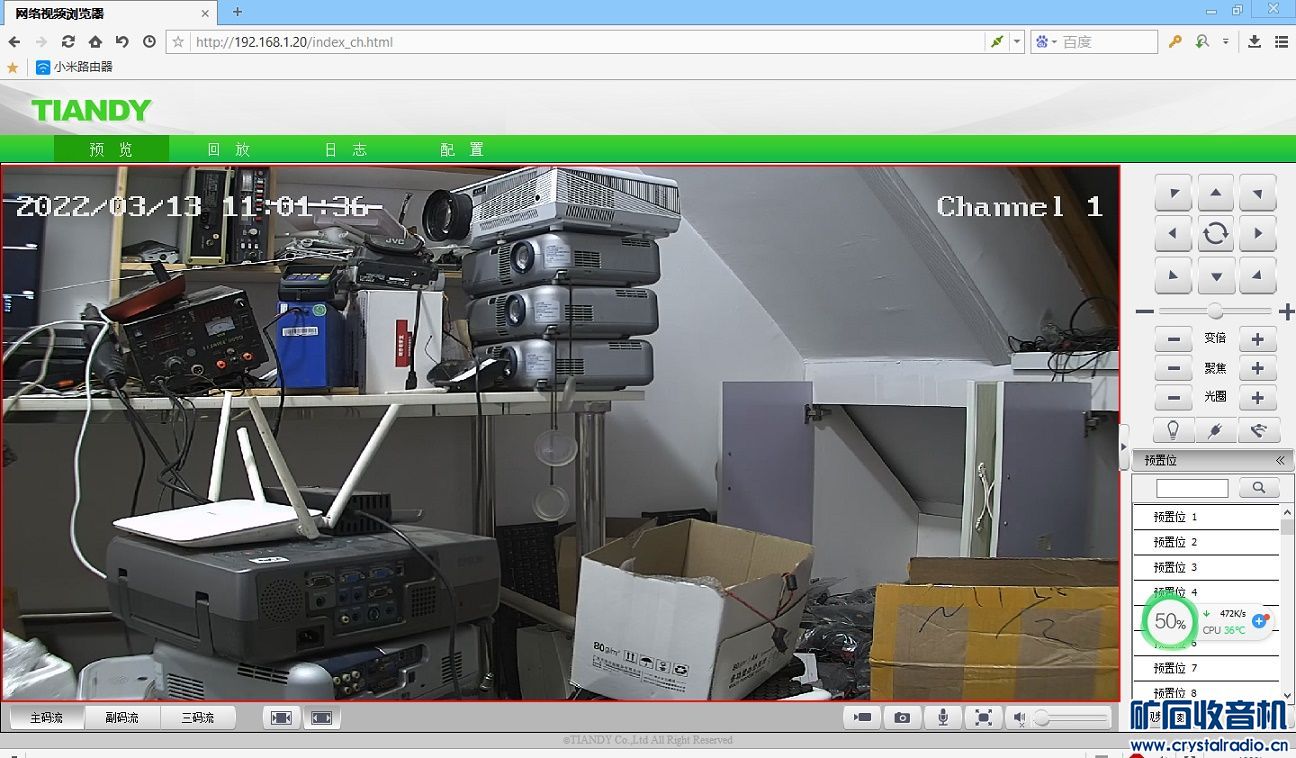Open the 回放 playback tab
This screenshot has width=1296, height=758.
[x=229, y=149]
